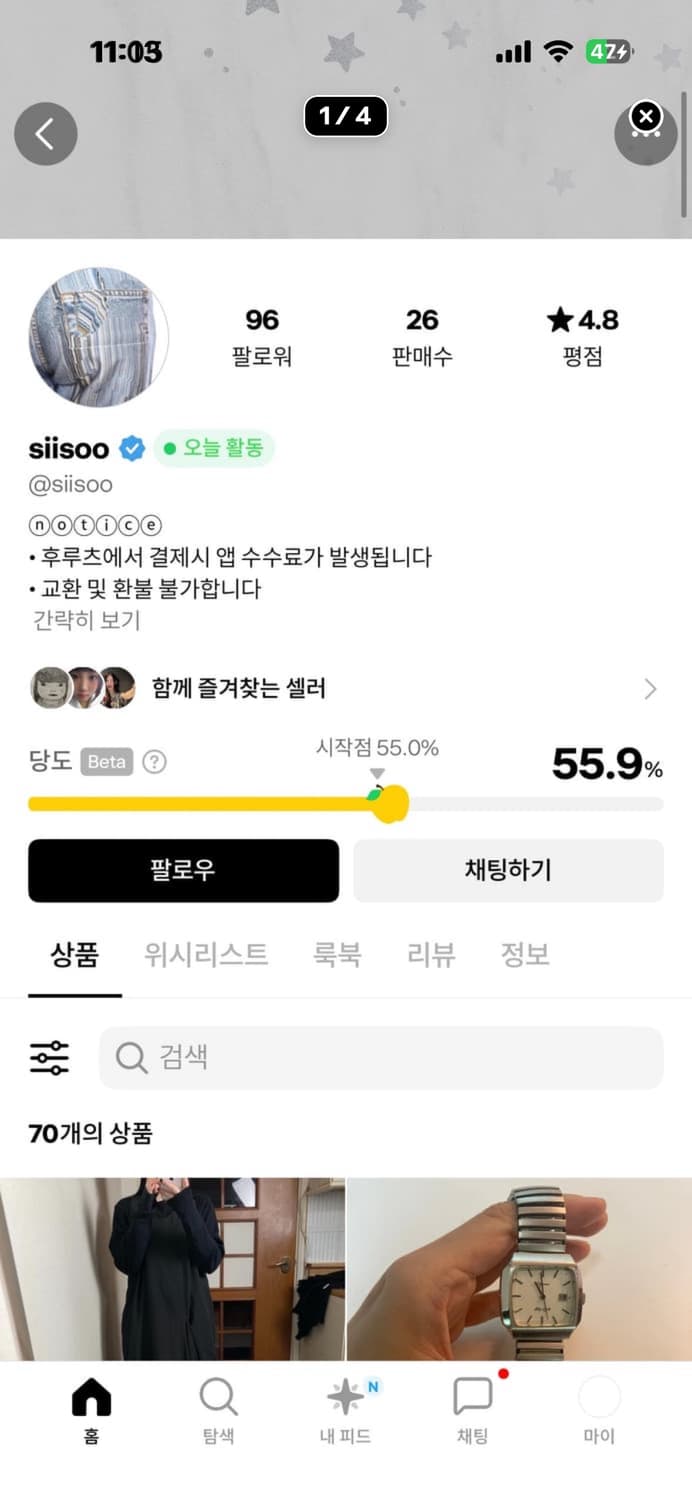
Task: Collapse notice with 간략히 보기
Action: click(x=75, y=620)
